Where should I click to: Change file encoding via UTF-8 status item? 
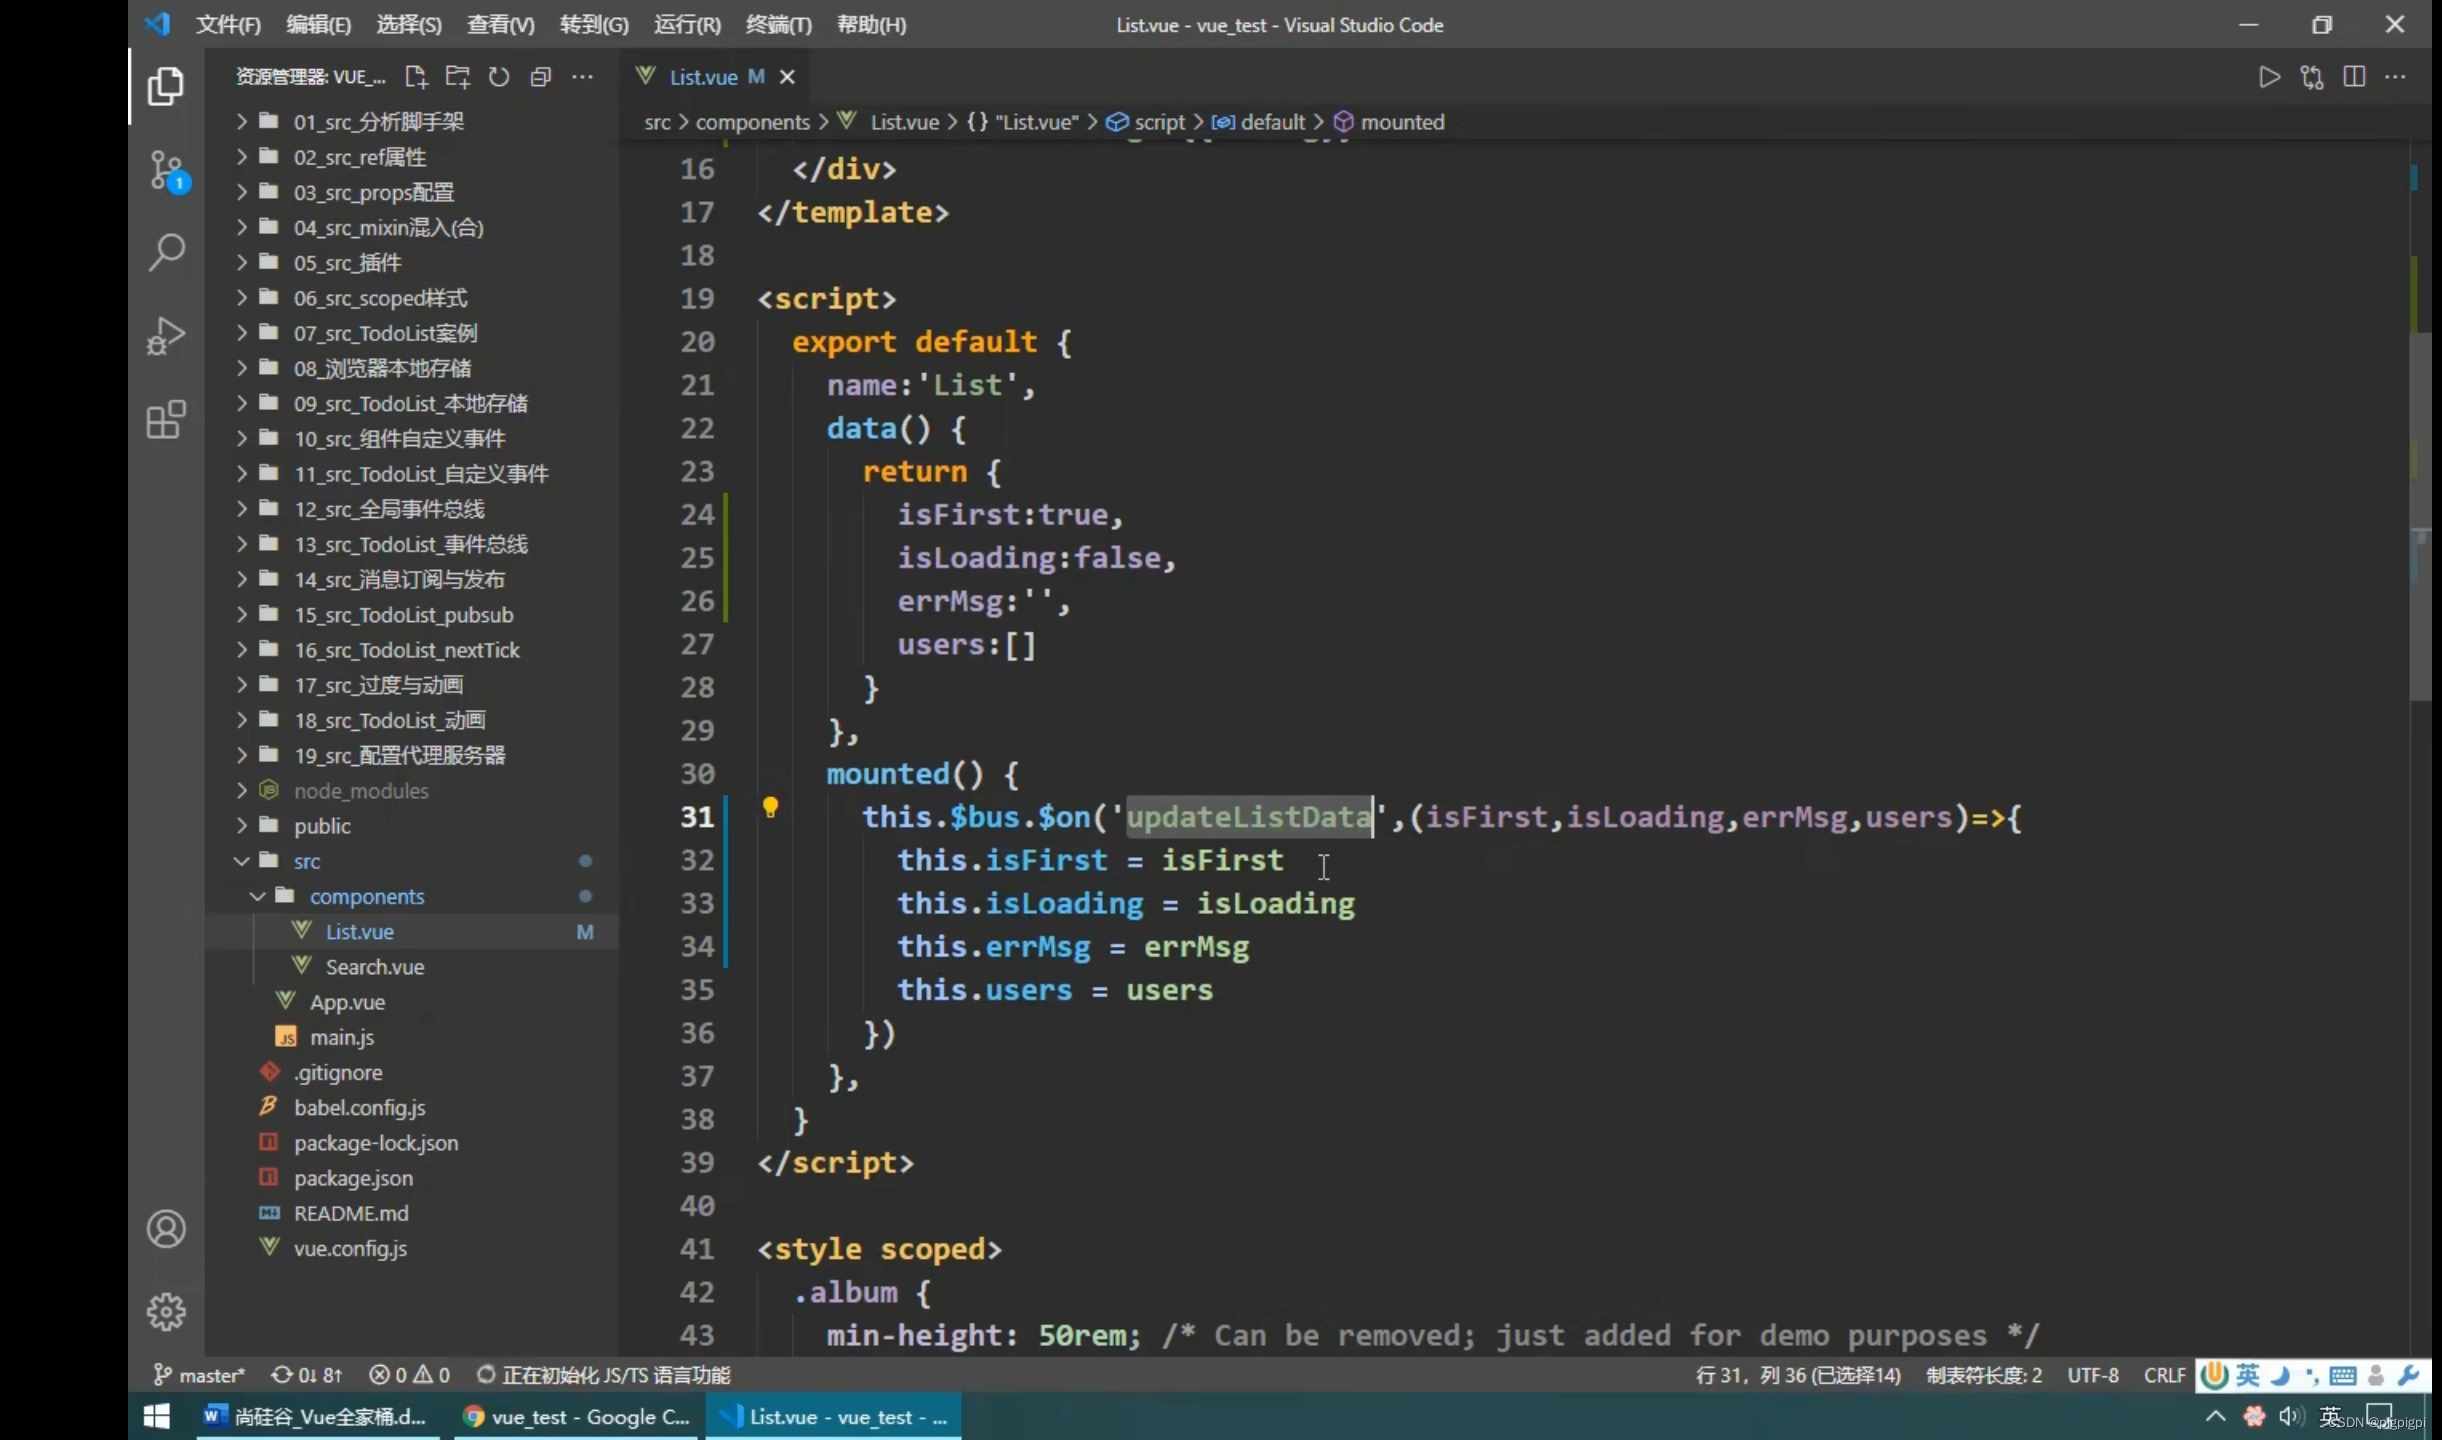[x=2093, y=1375]
